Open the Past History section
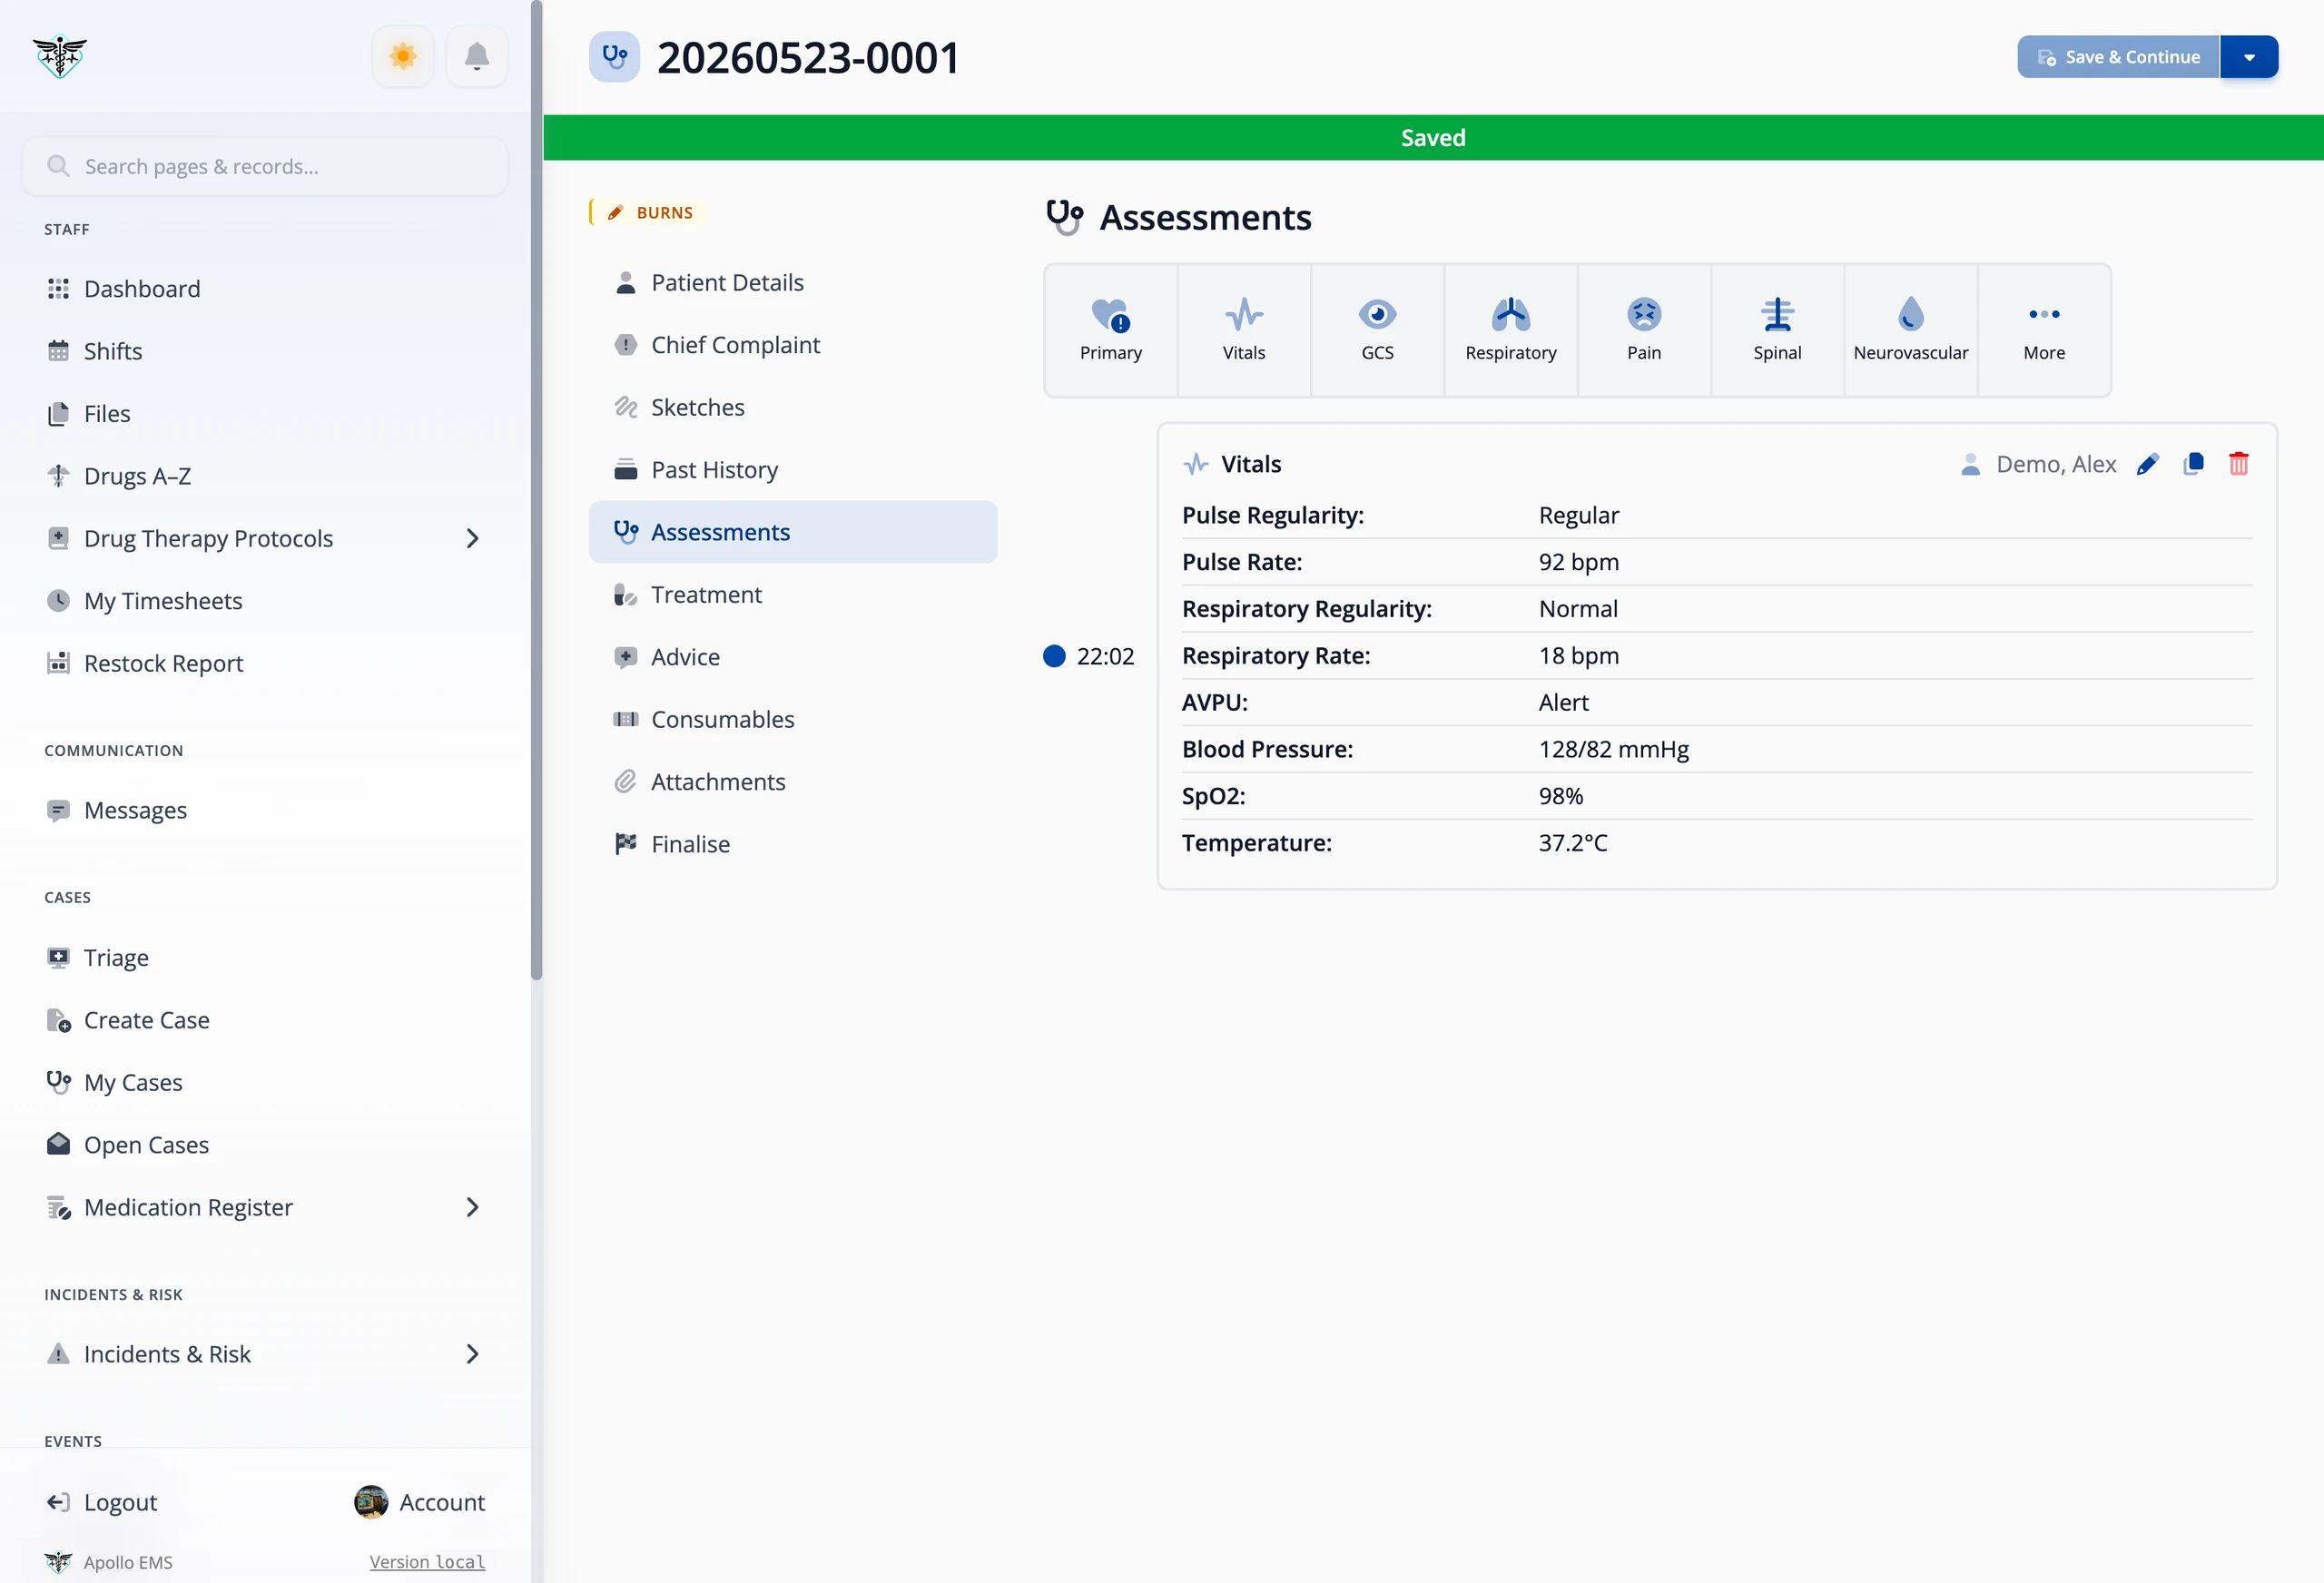This screenshot has width=2324, height=1583. pyautogui.click(x=793, y=470)
